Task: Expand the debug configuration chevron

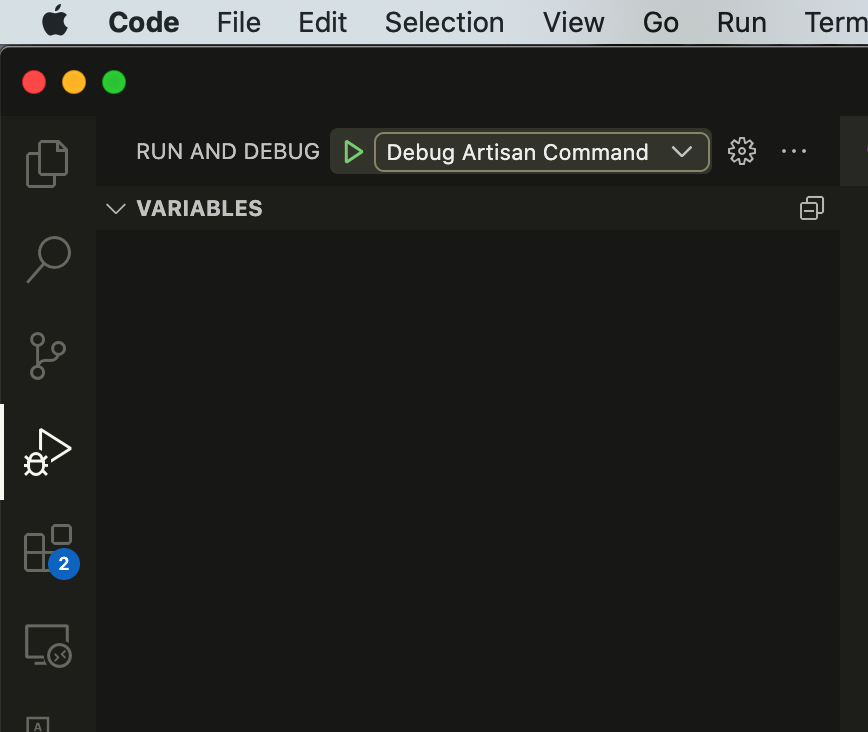Action: (x=684, y=152)
